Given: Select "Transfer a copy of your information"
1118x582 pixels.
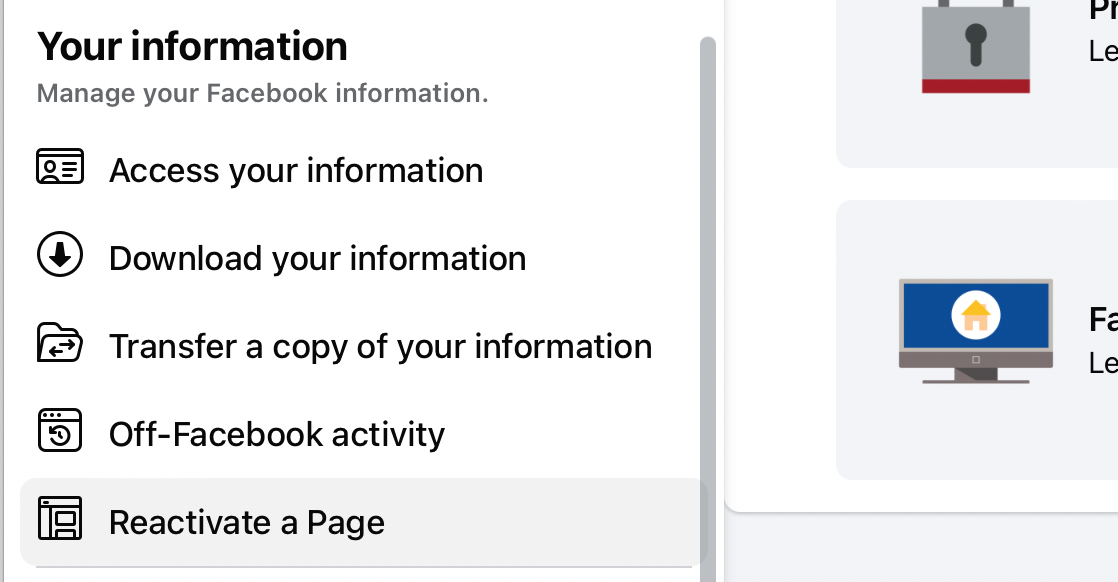Looking at the screenshot, I should pos(381,345).
